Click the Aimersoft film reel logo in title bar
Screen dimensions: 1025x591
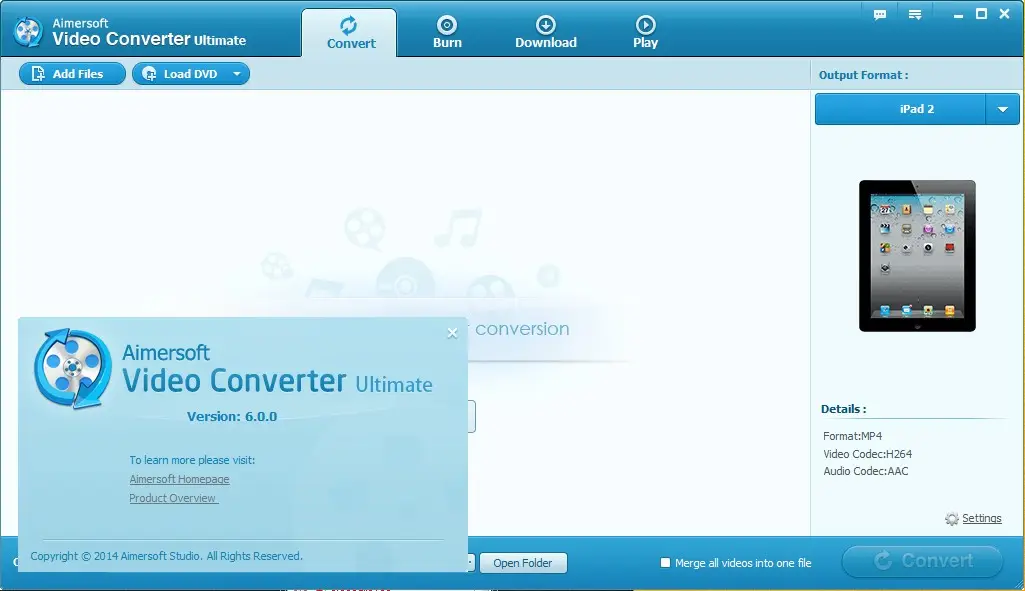[x=28, y=31]
